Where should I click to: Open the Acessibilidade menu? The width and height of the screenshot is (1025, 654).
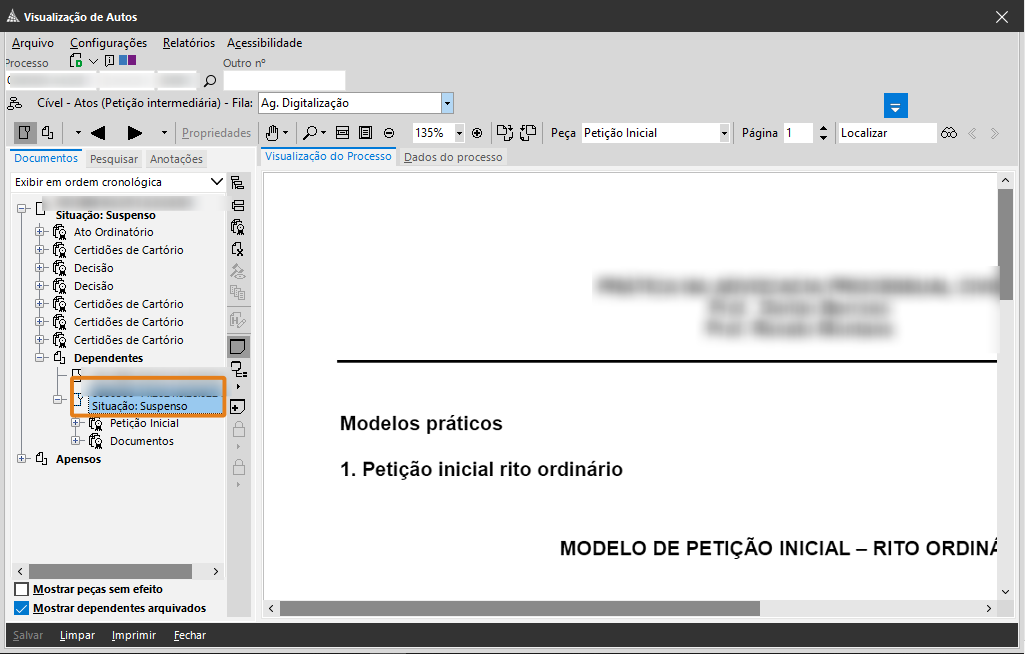(x=265, y=43)
